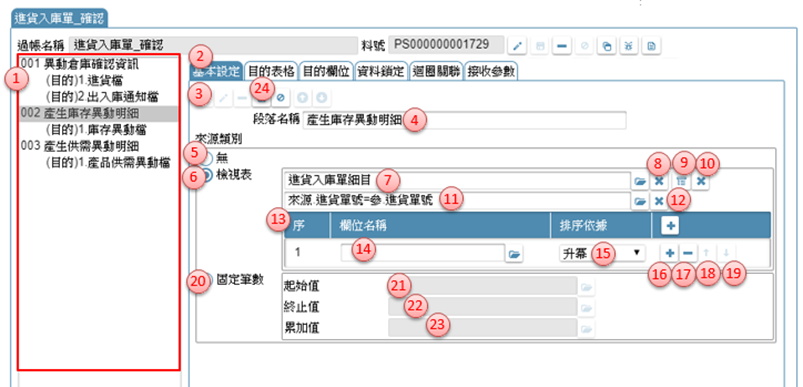The height and width of the screenshot is (387, 803).
Task: Click X icon directly after 進貨入庫單細目 folder icon
Action: [659, 181]
